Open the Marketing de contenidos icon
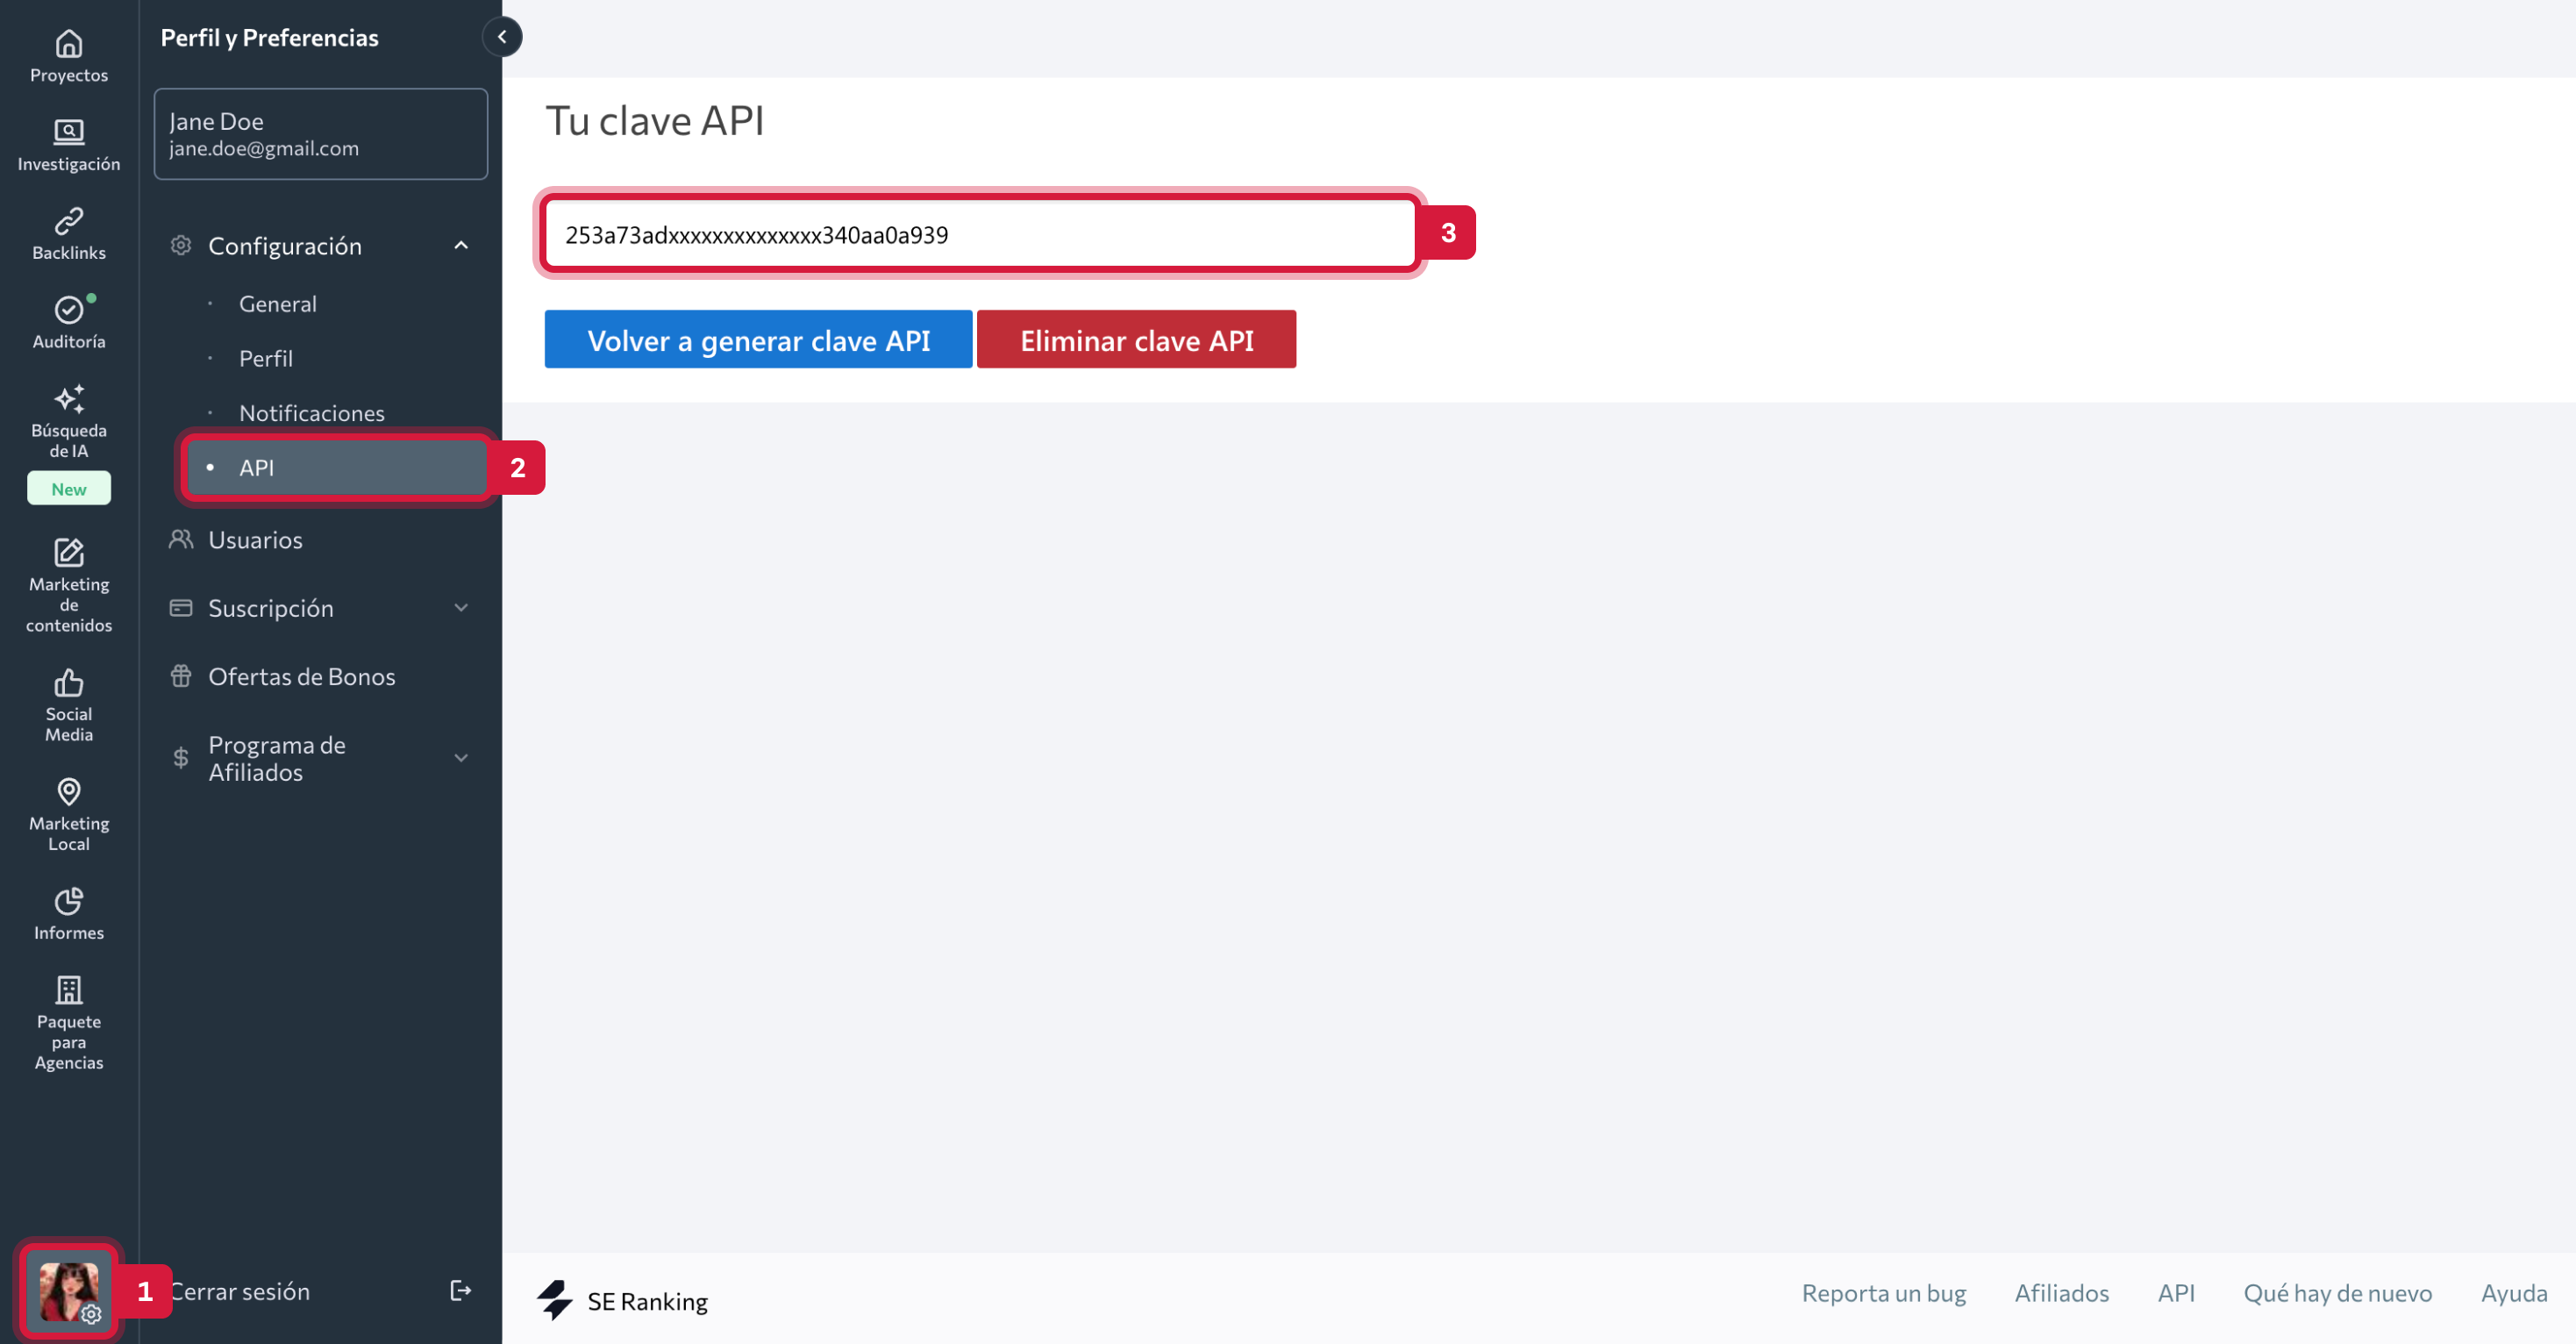Screen dimensions: 2576x1344 [x=68, y=552]
